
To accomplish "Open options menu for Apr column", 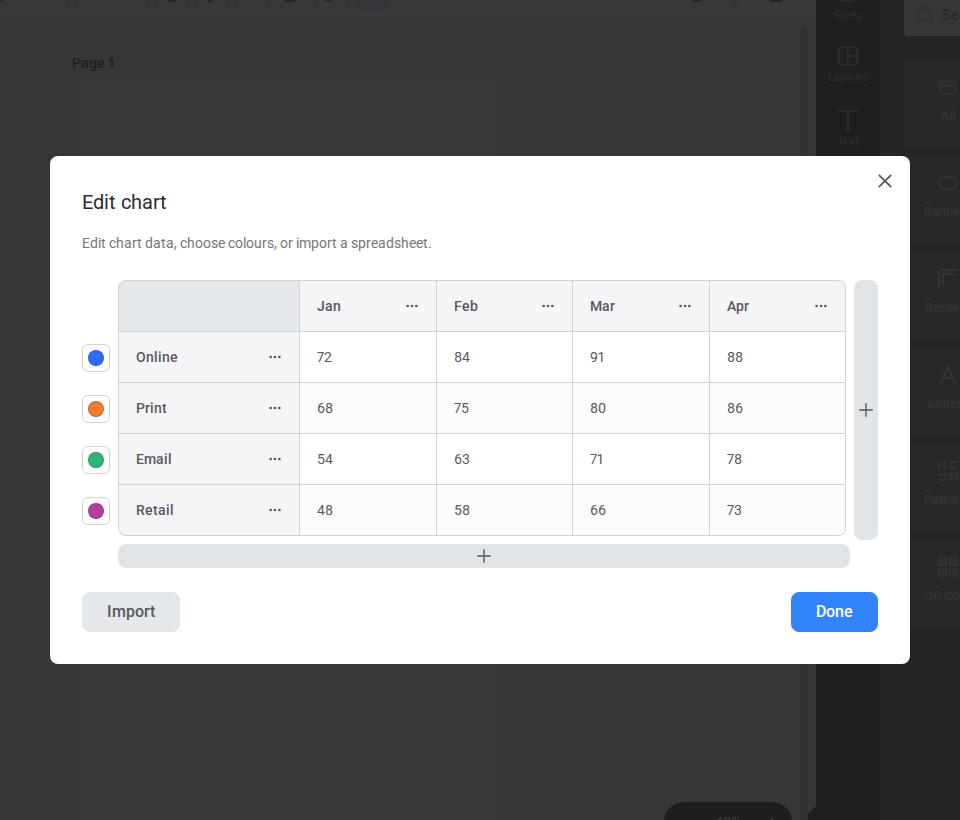I will coord(821,306).
